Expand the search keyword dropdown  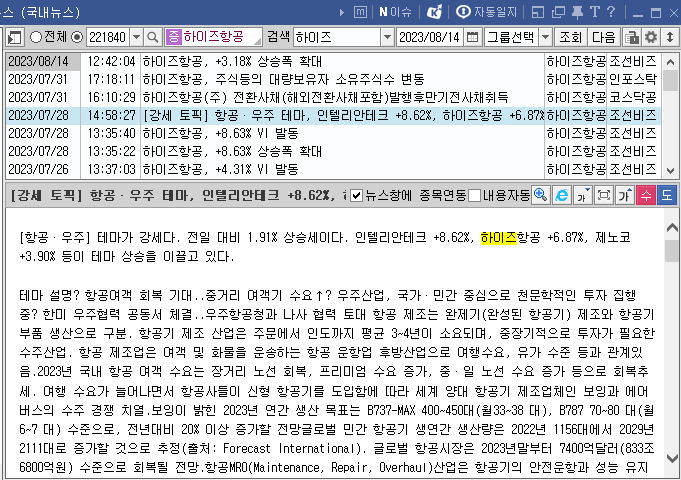click(387, 37)
